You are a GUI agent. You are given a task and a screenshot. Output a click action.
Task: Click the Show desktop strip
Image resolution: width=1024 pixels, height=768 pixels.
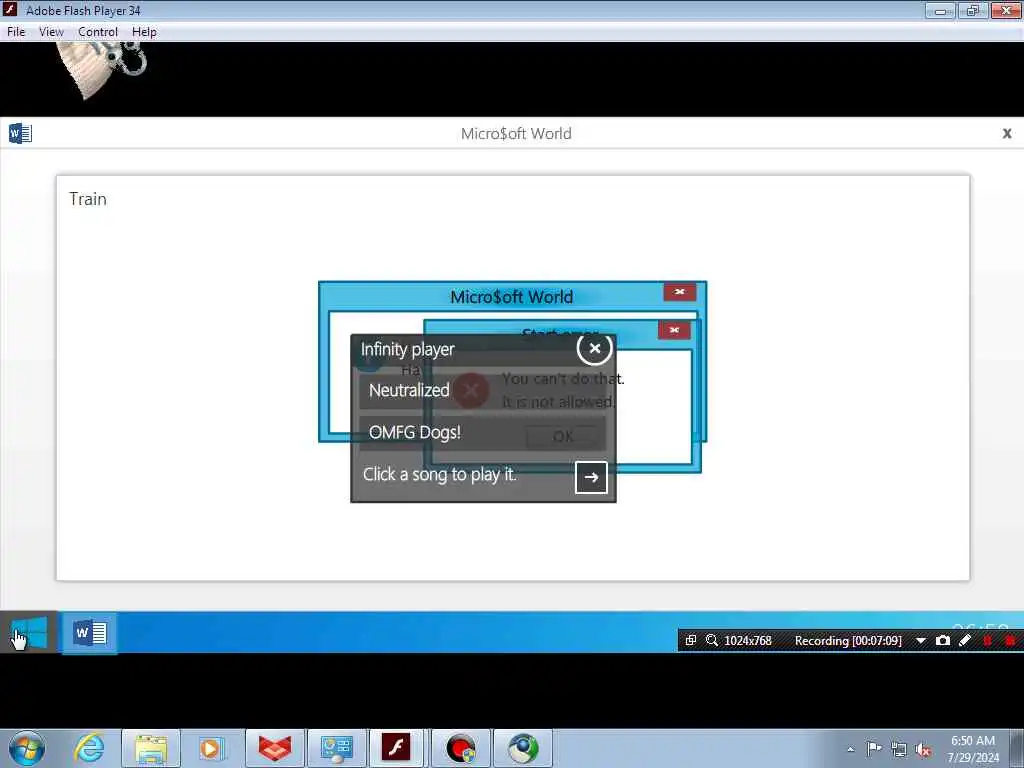1017,748
